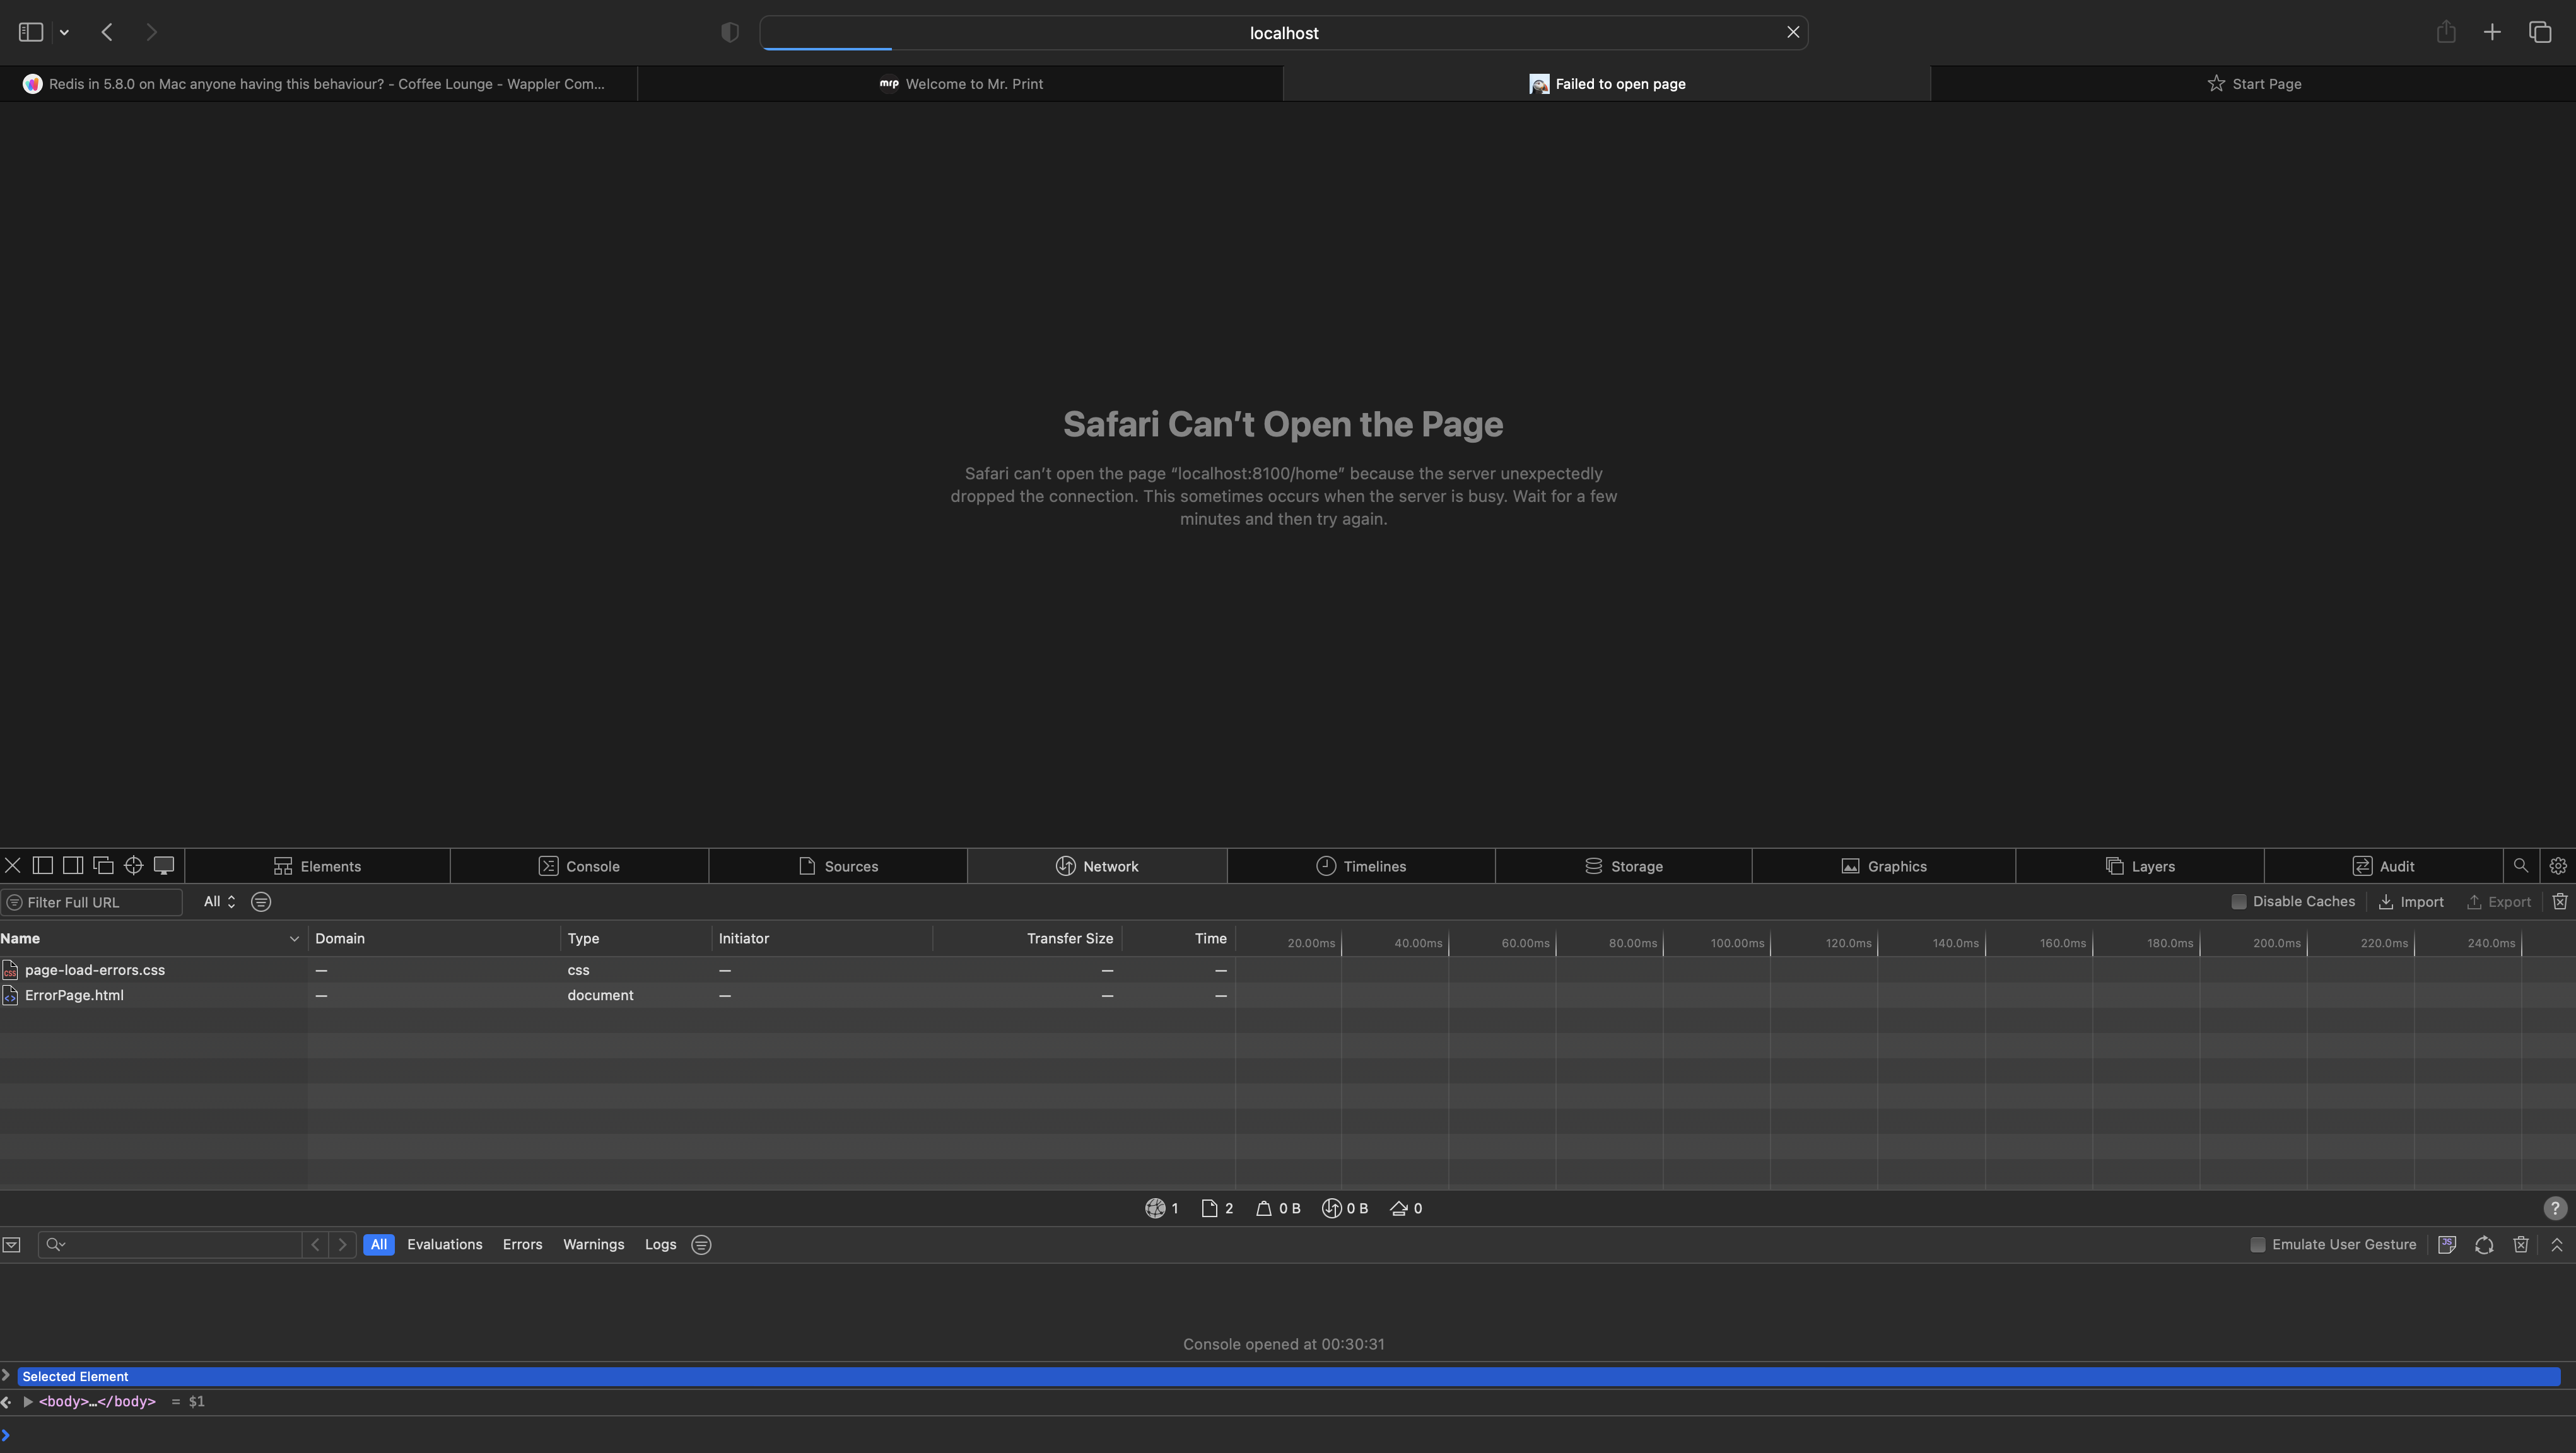This screenshot has height=1453, width=2576.
Task: Click the Filter Full URL field
Action: click(98, 902)
